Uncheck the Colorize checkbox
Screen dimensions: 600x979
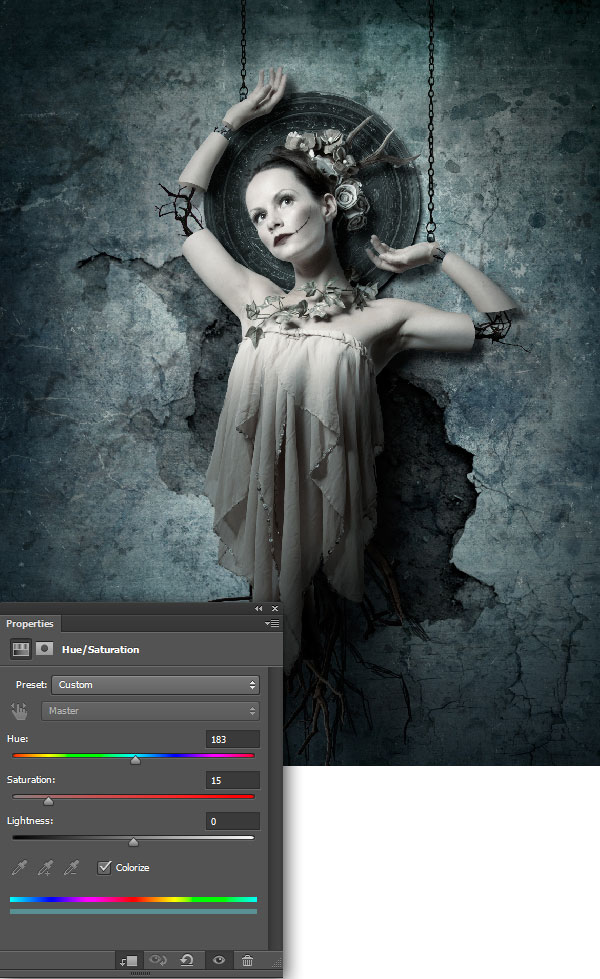pos(104,867)
